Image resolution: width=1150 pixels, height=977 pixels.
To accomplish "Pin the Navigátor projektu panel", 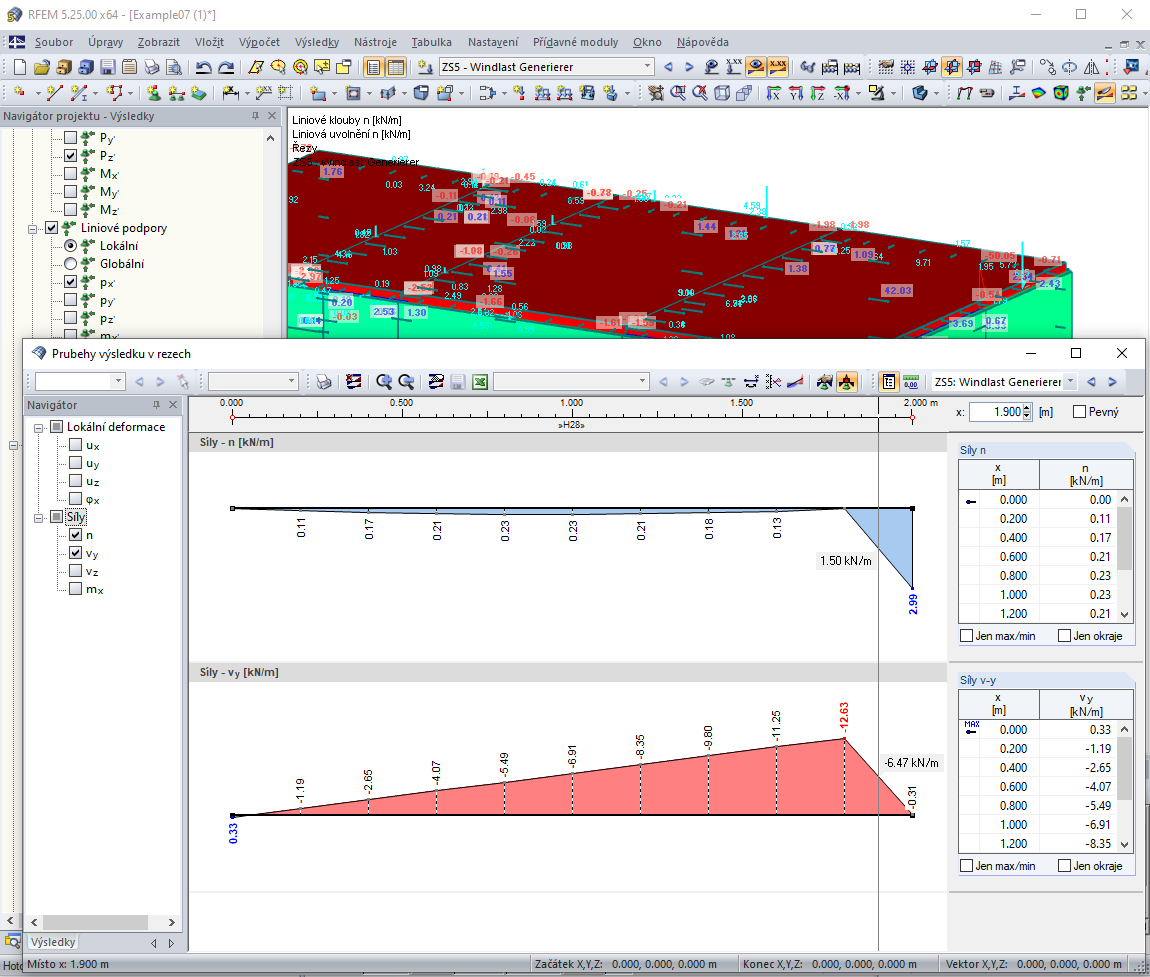I will click(255, 116).
